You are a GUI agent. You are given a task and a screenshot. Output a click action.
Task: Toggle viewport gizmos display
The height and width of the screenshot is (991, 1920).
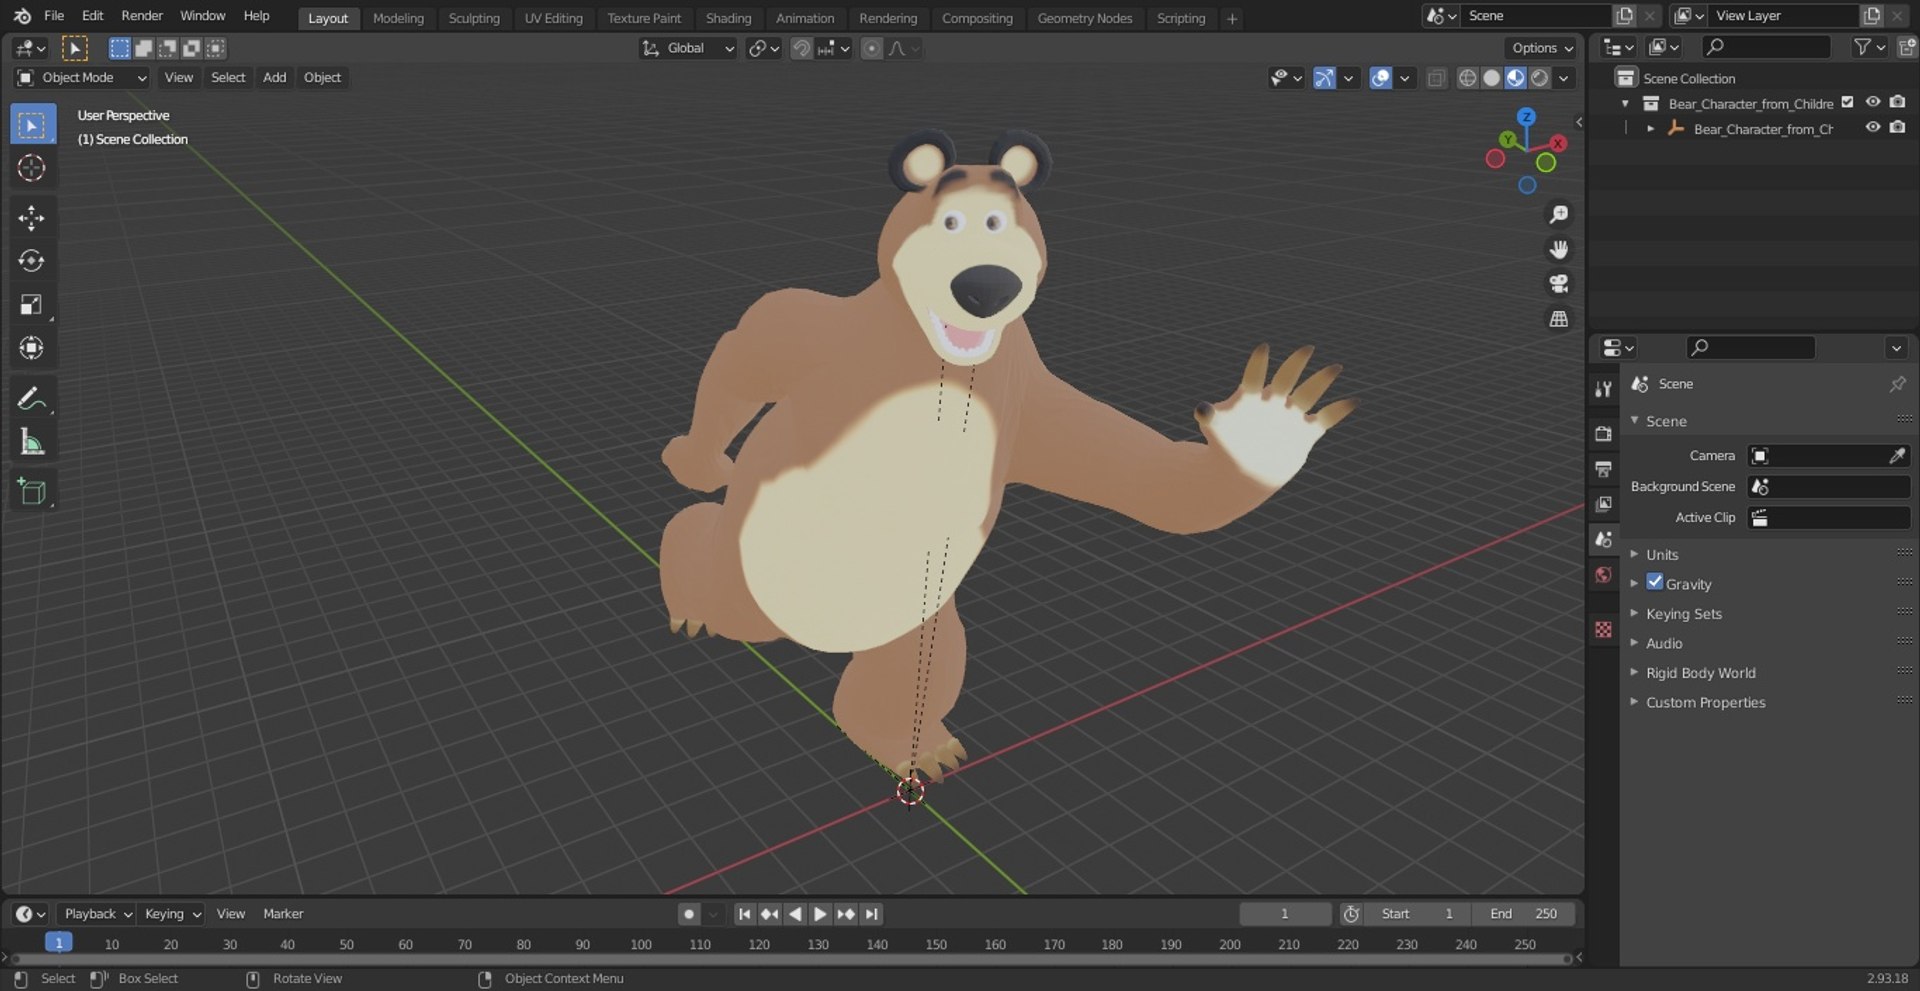coord(1324,78)
